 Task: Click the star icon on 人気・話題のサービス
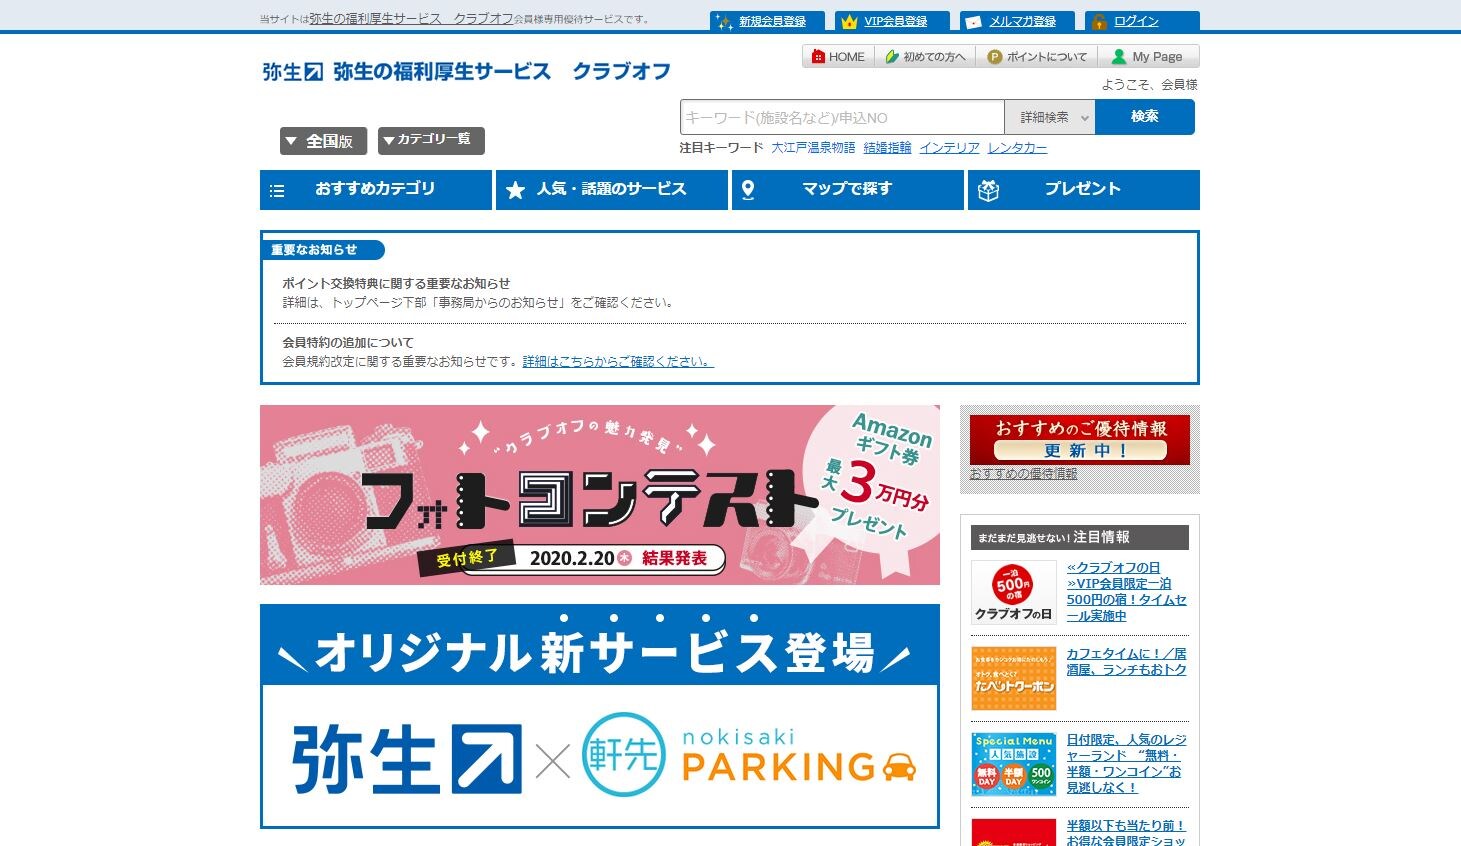(515, 190)
